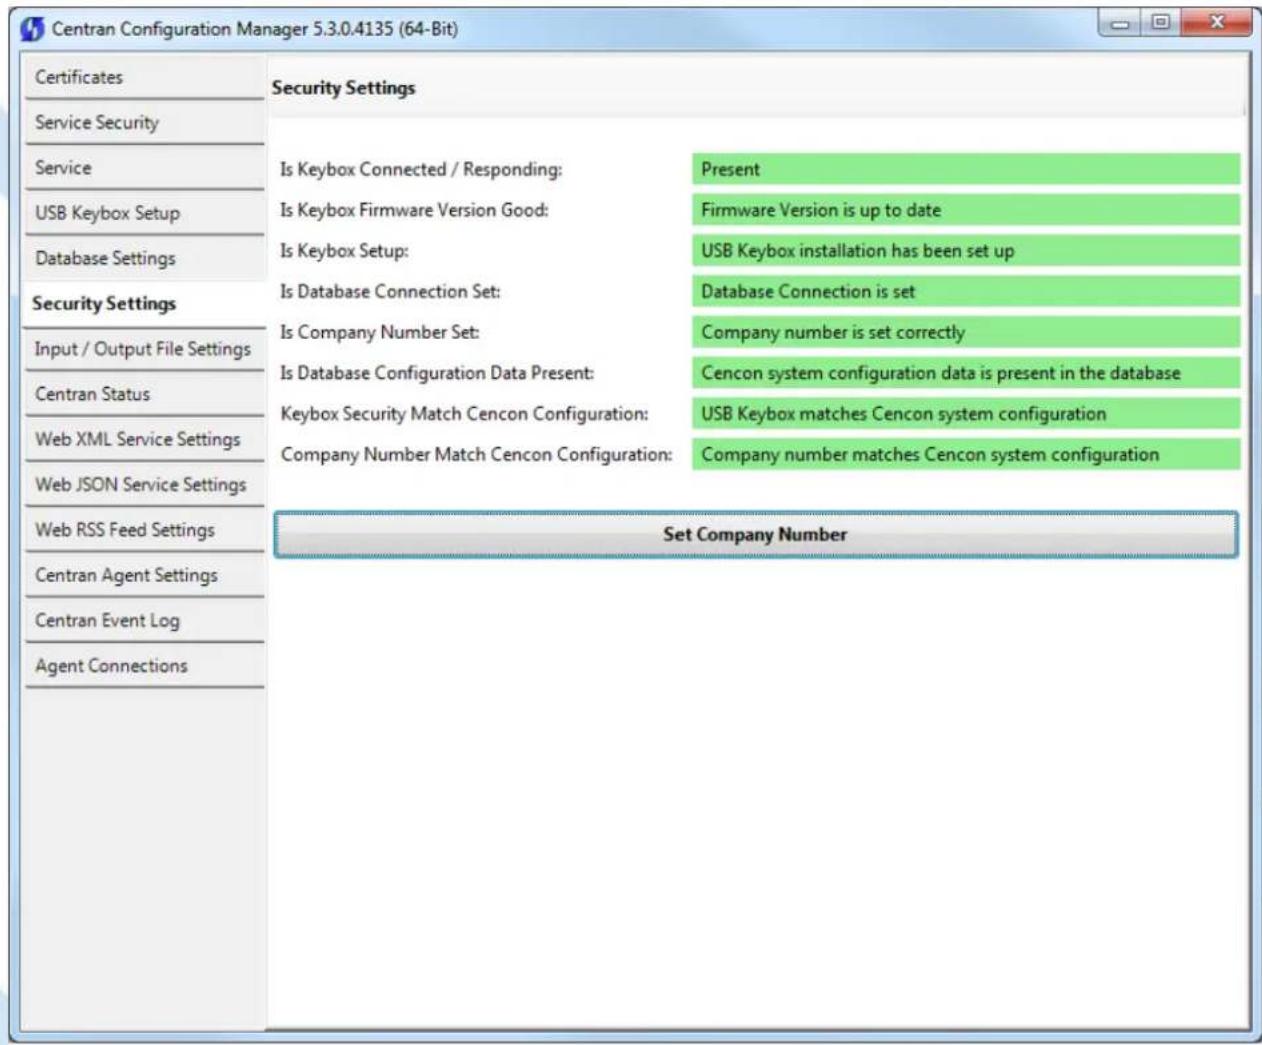
Task: View the Centran Status tab
Action: tap(144, 394)
